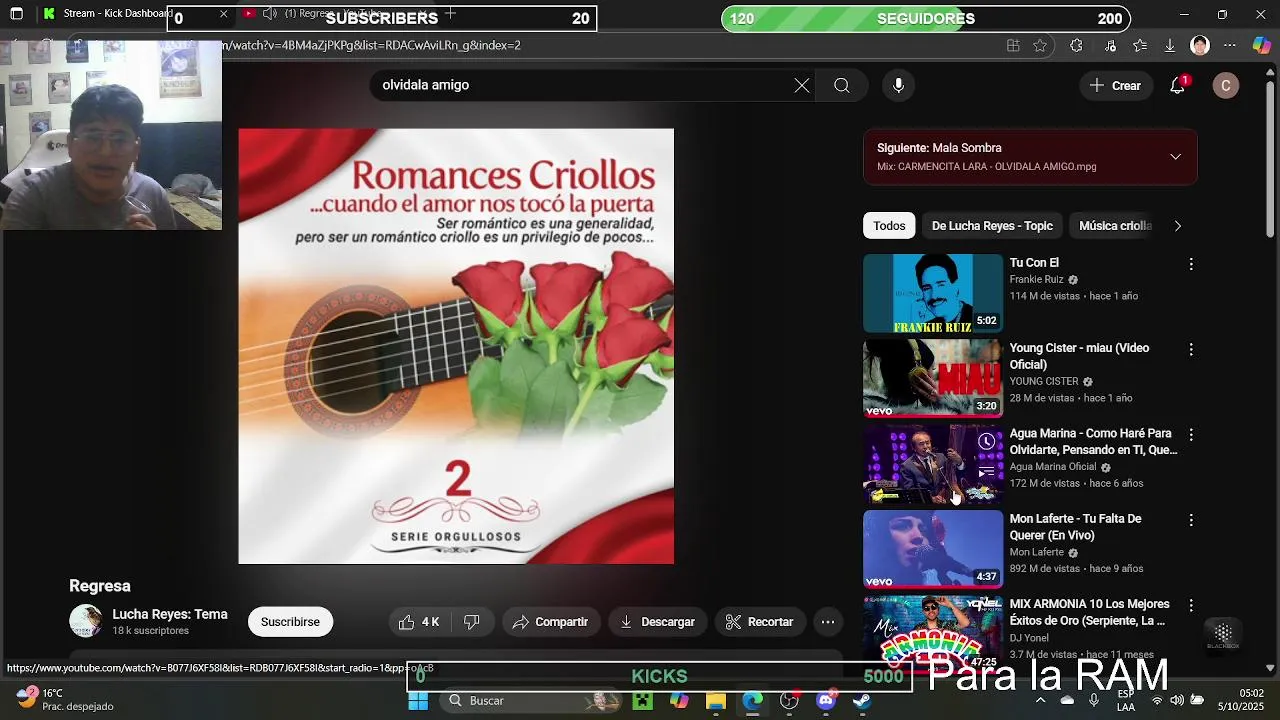Open Steam from the taskbar
The width and height of the screenshot is (1280, 720).
[861, 701]
